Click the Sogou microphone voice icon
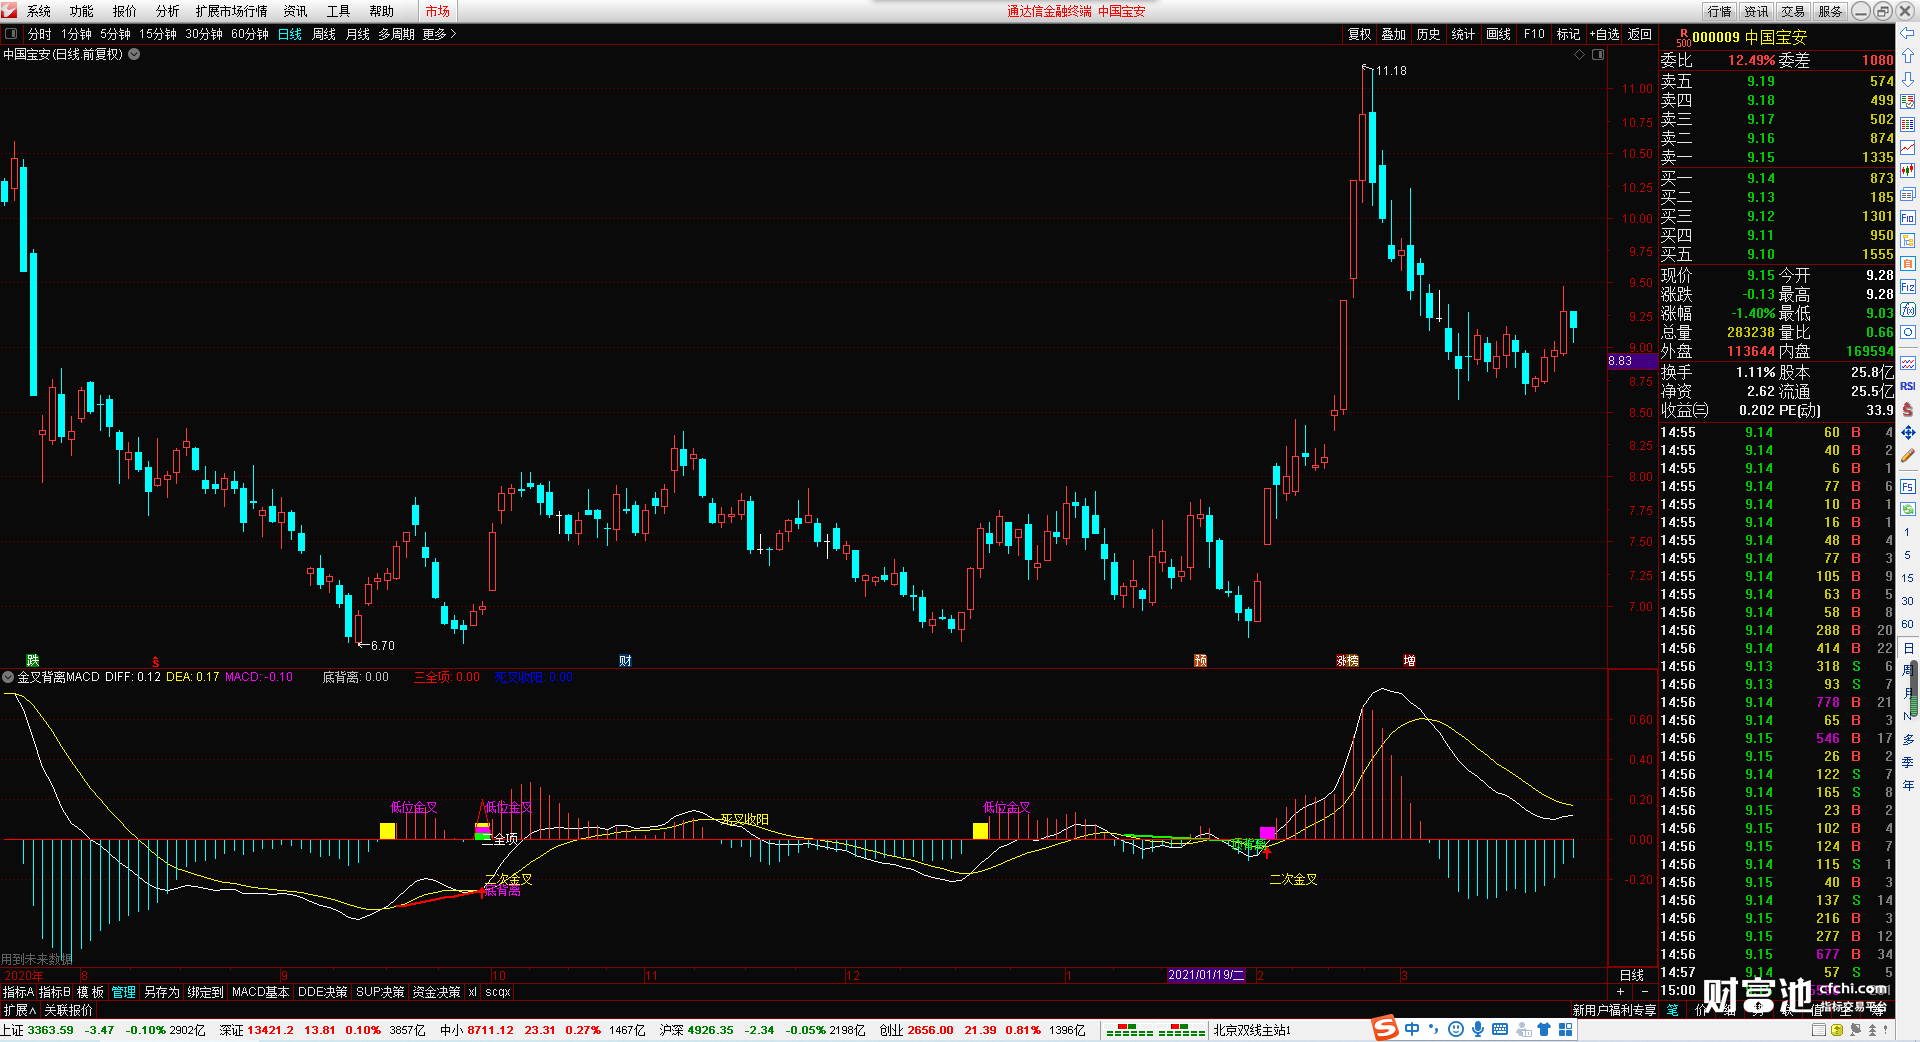The image size is (1920, 1042). coord(1478,1029)
